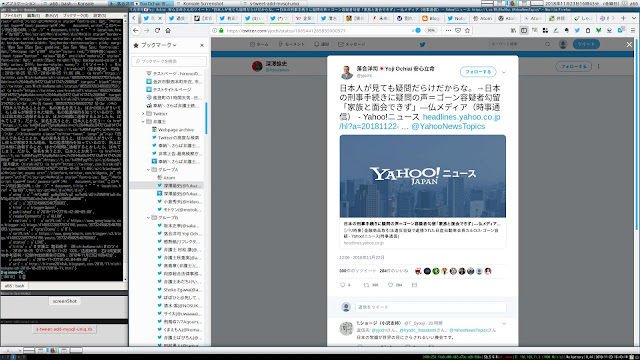Toggle the sidebar with the toolbar sidebar icon
Screen dimensions: 640x360
pyautogui.click(x=524, y=31)
